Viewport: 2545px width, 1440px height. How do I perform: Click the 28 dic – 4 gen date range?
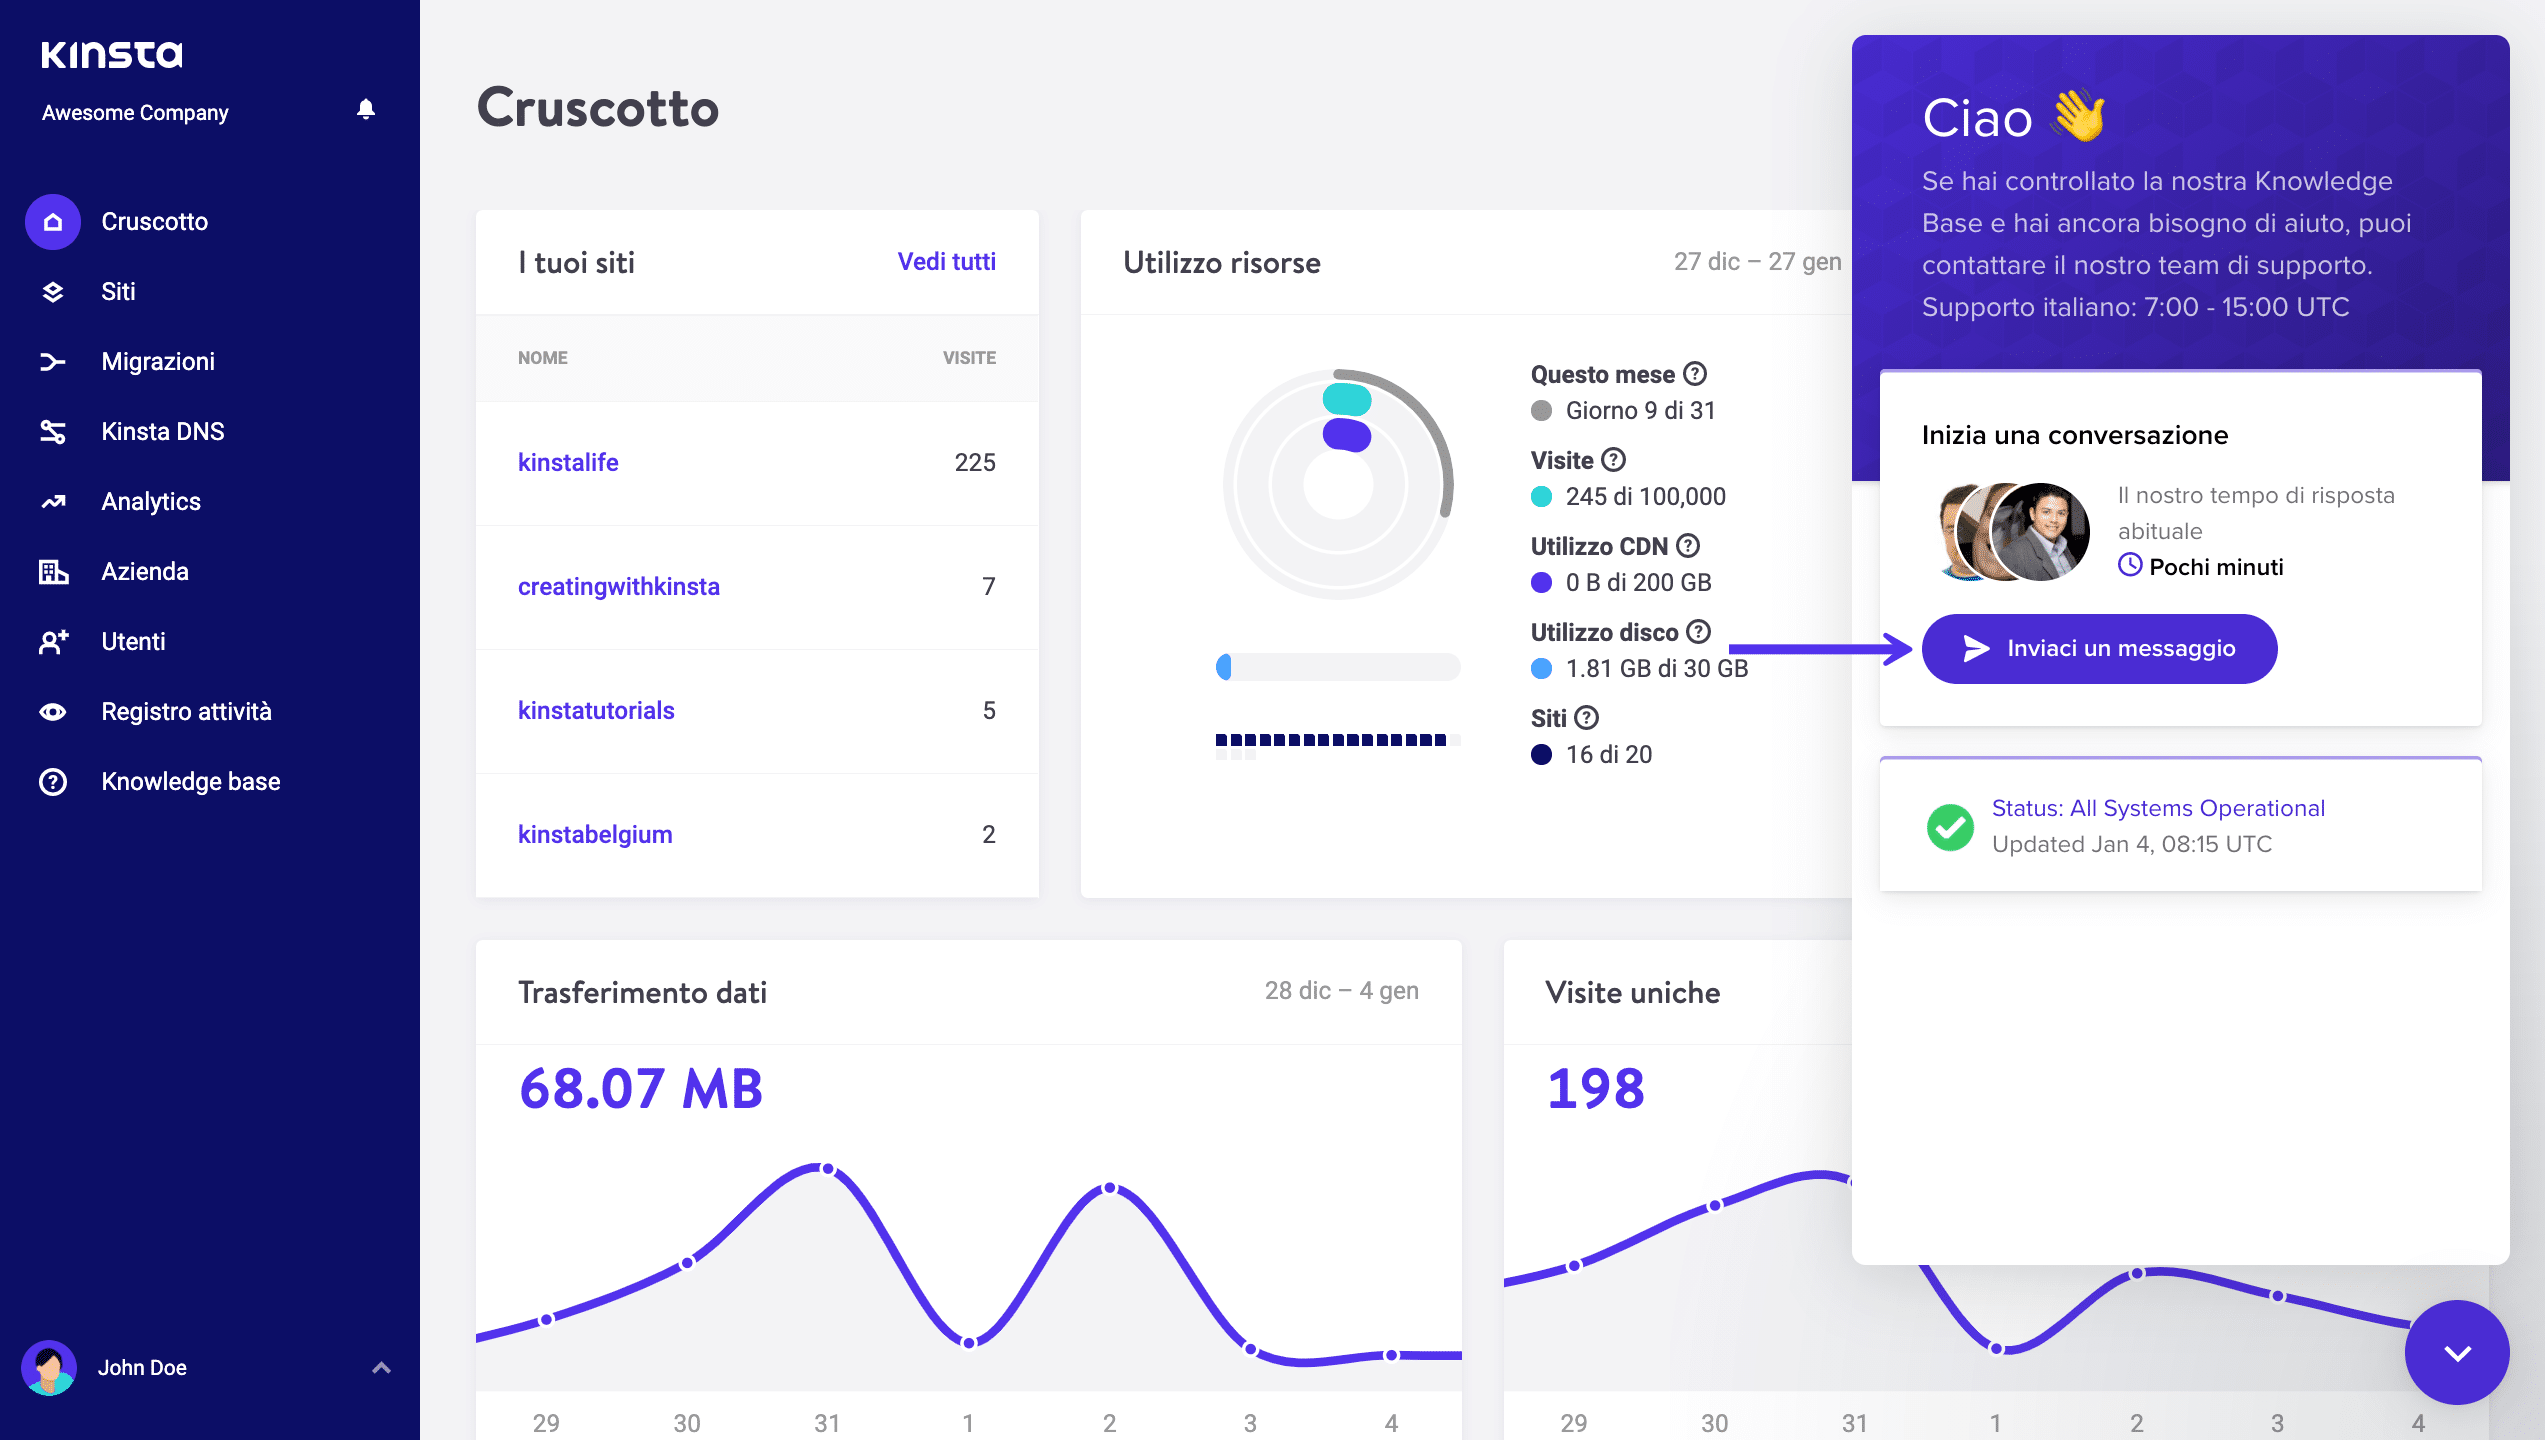pos(1341,991)
